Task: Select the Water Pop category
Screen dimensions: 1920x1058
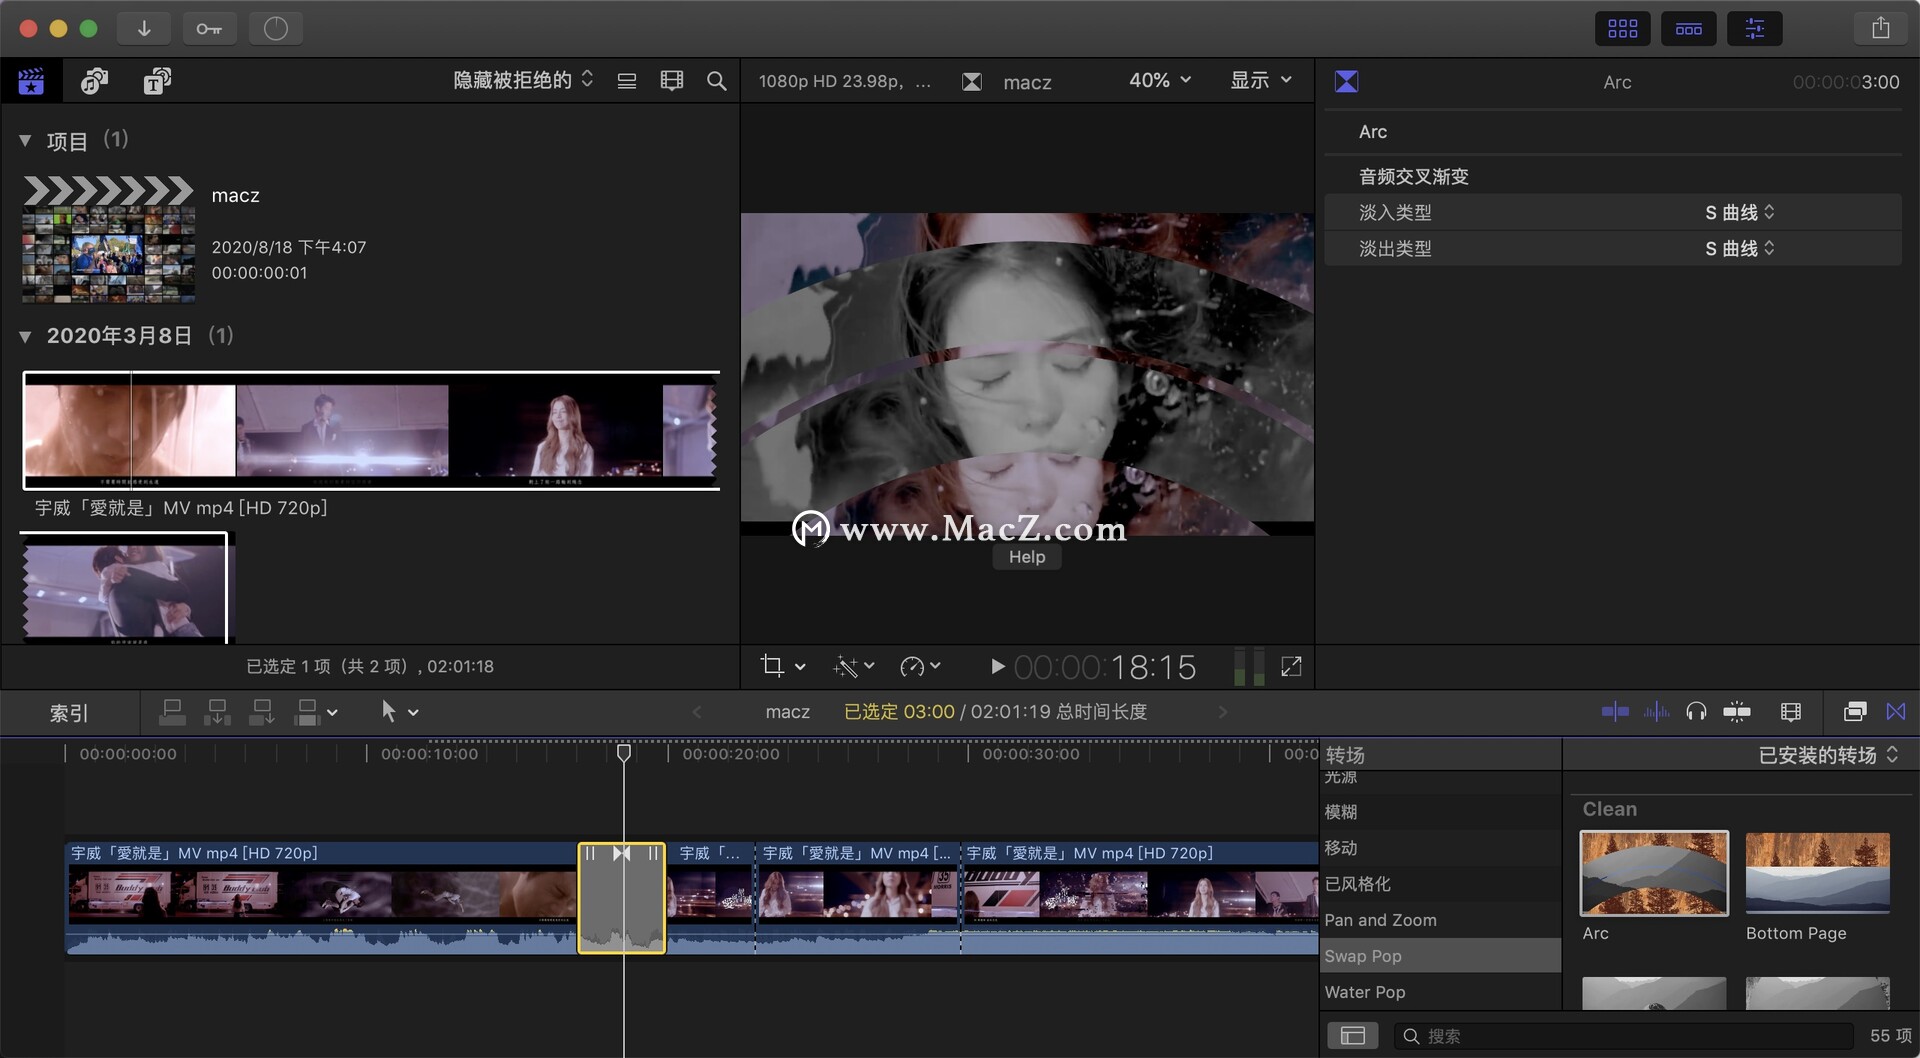Action: pyautogui.click(x=1440, y=992)
